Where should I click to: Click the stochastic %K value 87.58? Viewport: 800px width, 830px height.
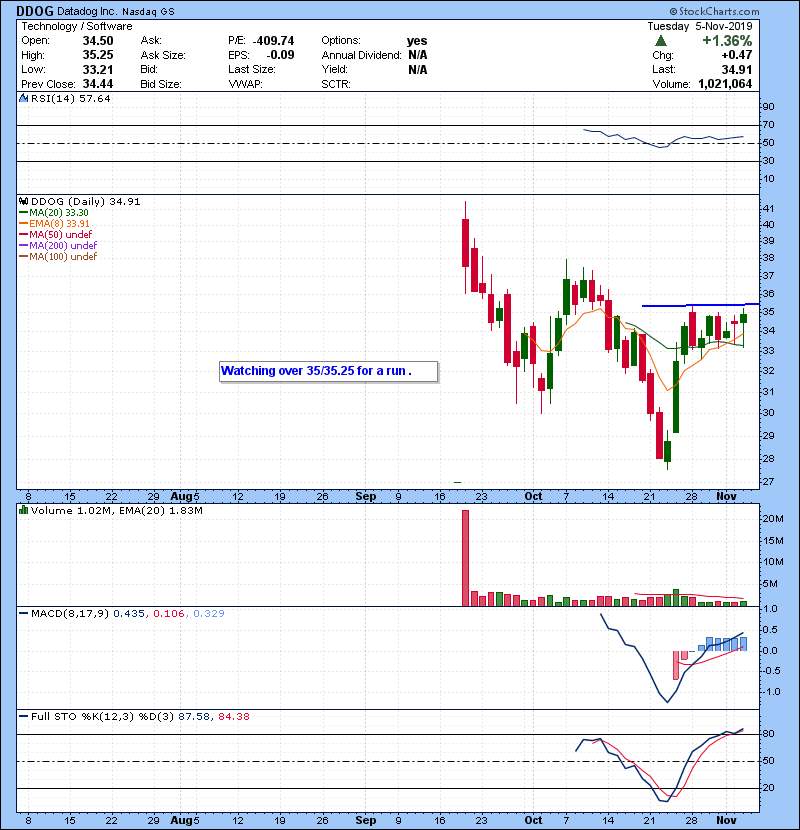point(194,717)
